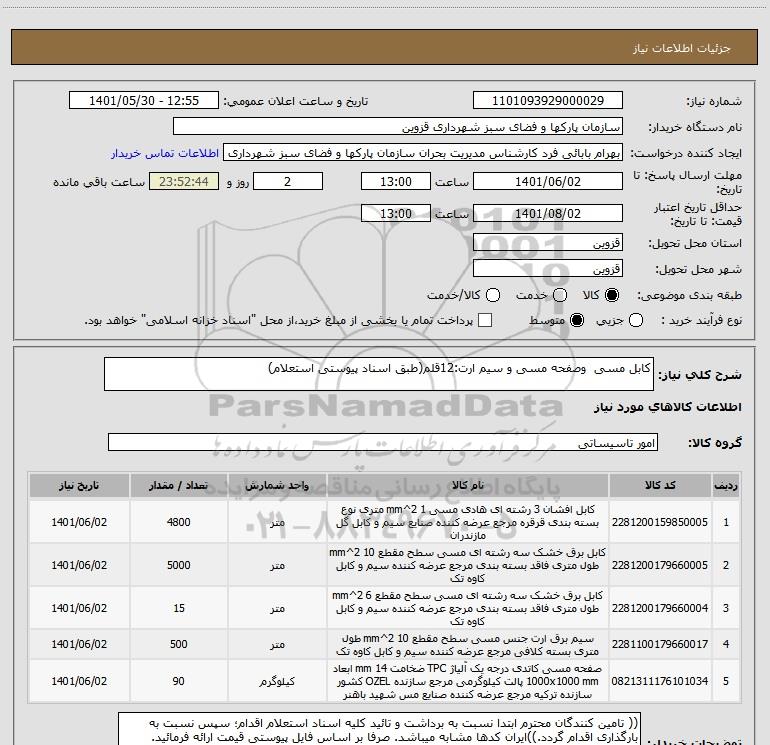Click the buyer organization name field
Viewport: 770px width, 745px height.
pos(398,127)
